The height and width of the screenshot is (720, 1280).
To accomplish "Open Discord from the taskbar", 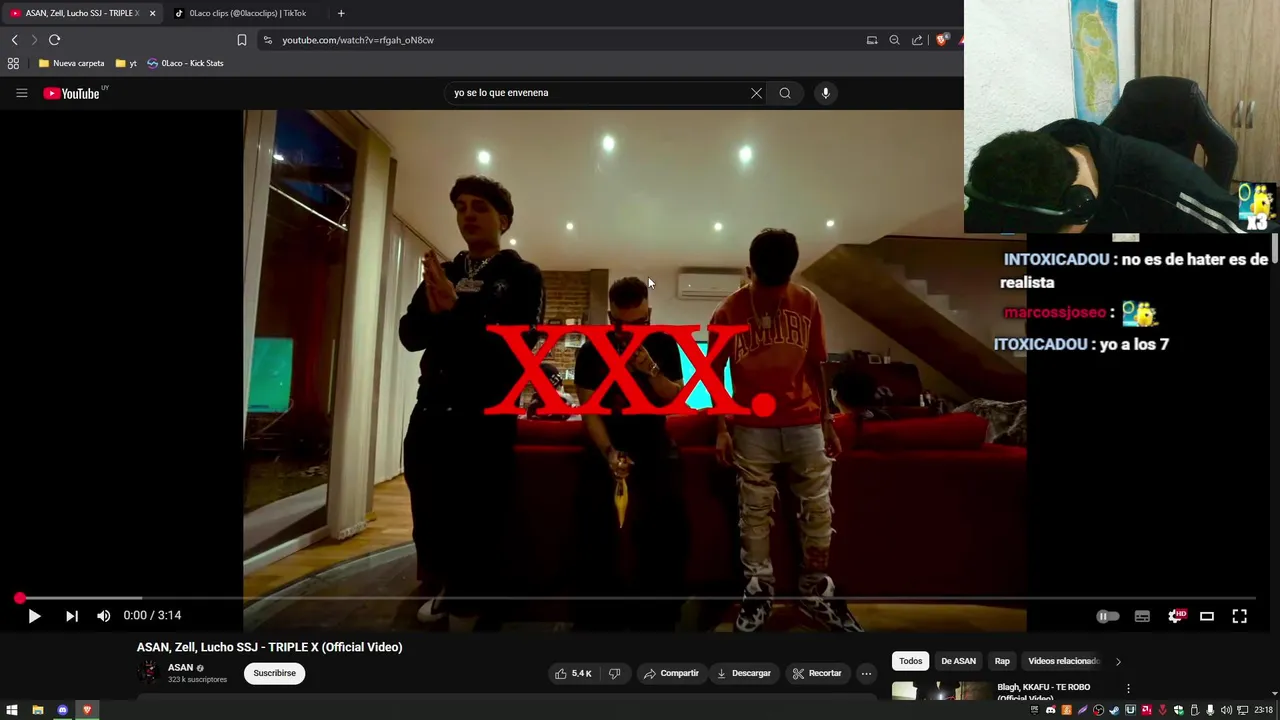I will [62, 710].
